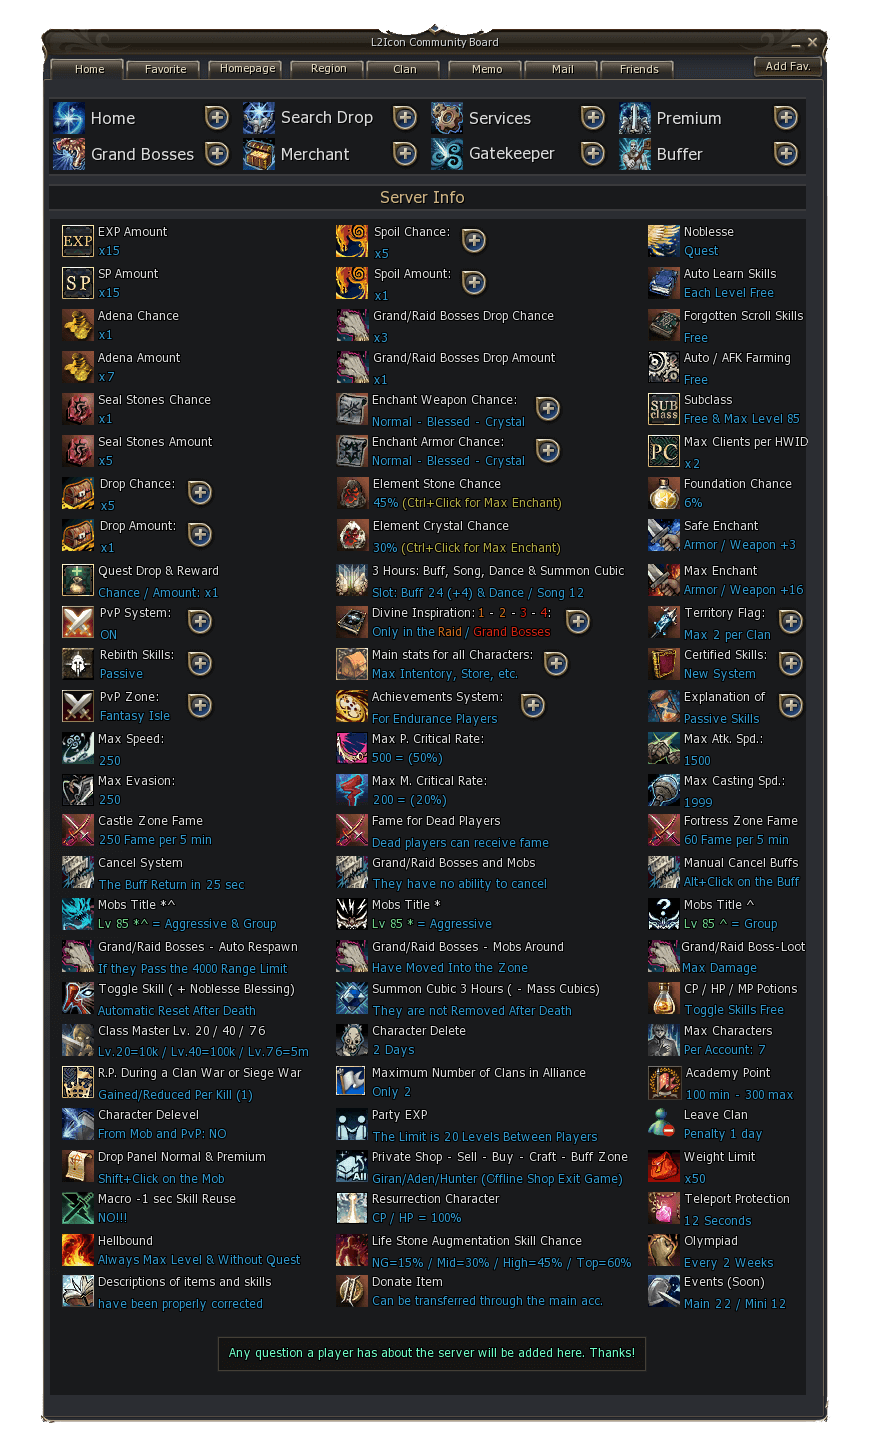Expand Enchant Weapon Chance details

(x=548, y=408)
